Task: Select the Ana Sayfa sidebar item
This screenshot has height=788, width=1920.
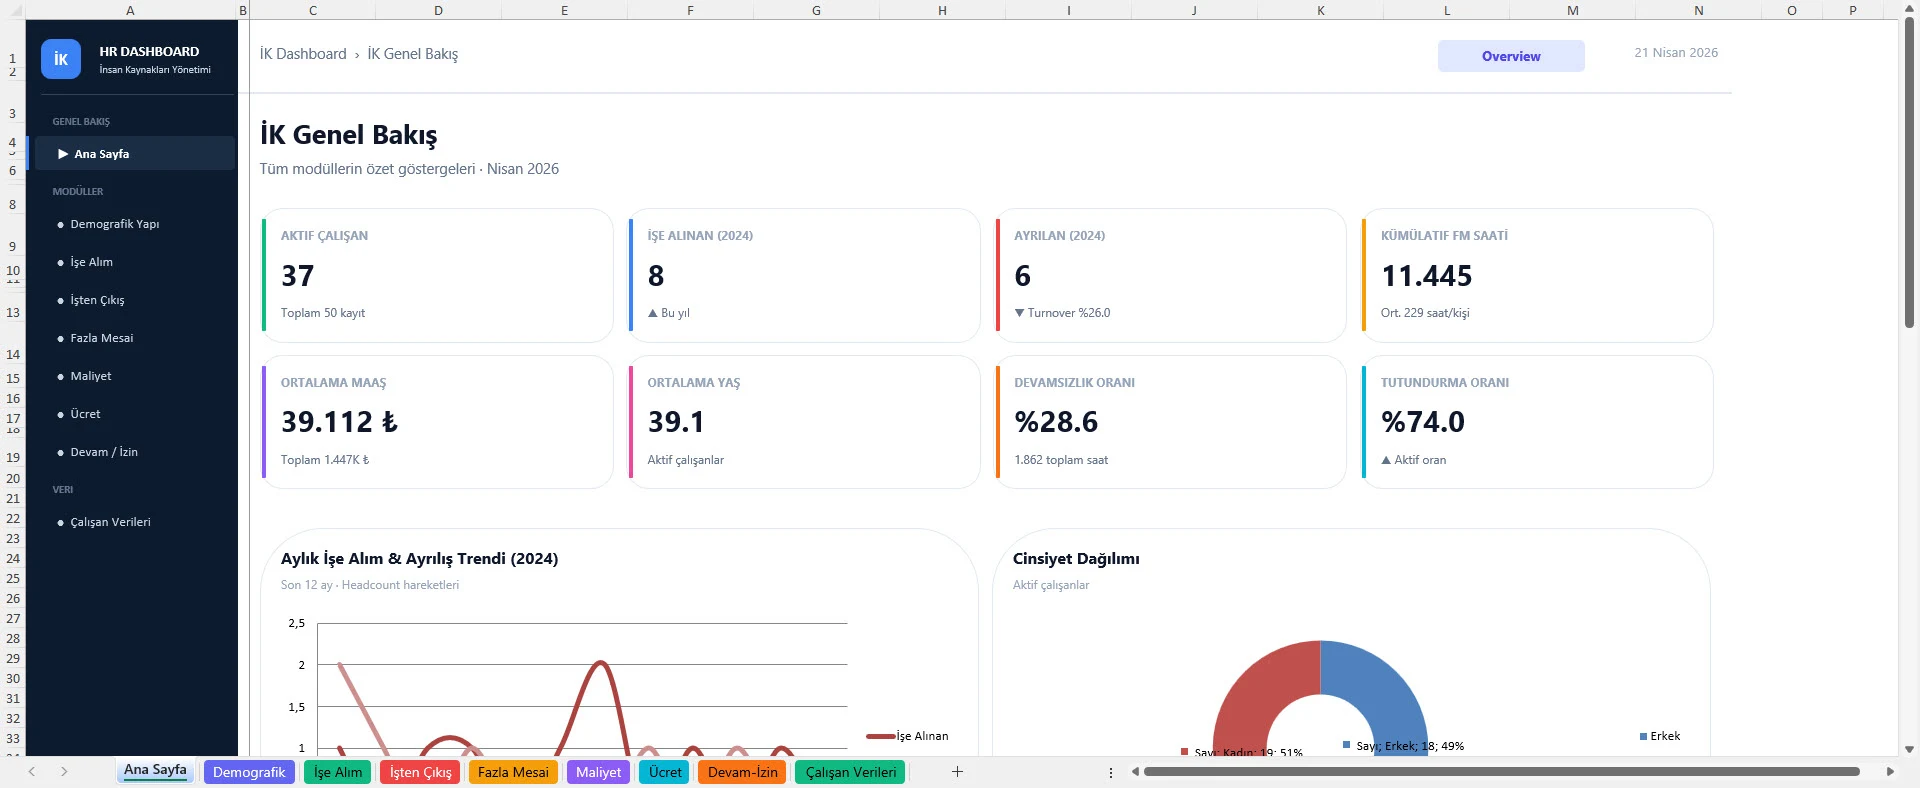Action: click(101, 154)
